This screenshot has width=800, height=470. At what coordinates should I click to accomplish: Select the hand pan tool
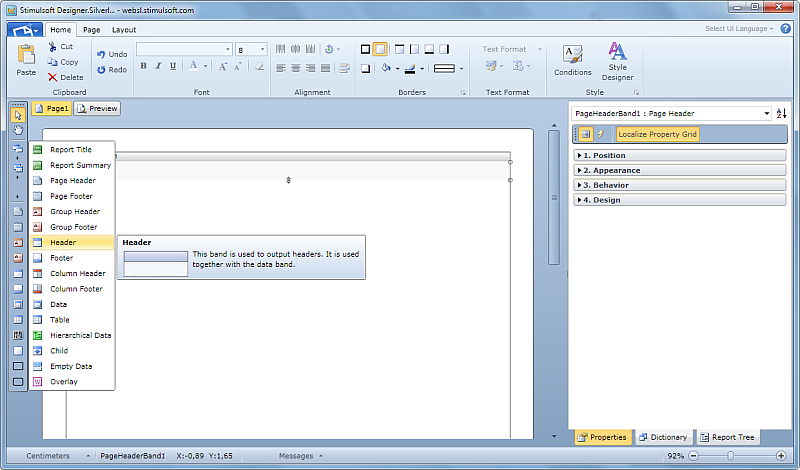point(18,130)
